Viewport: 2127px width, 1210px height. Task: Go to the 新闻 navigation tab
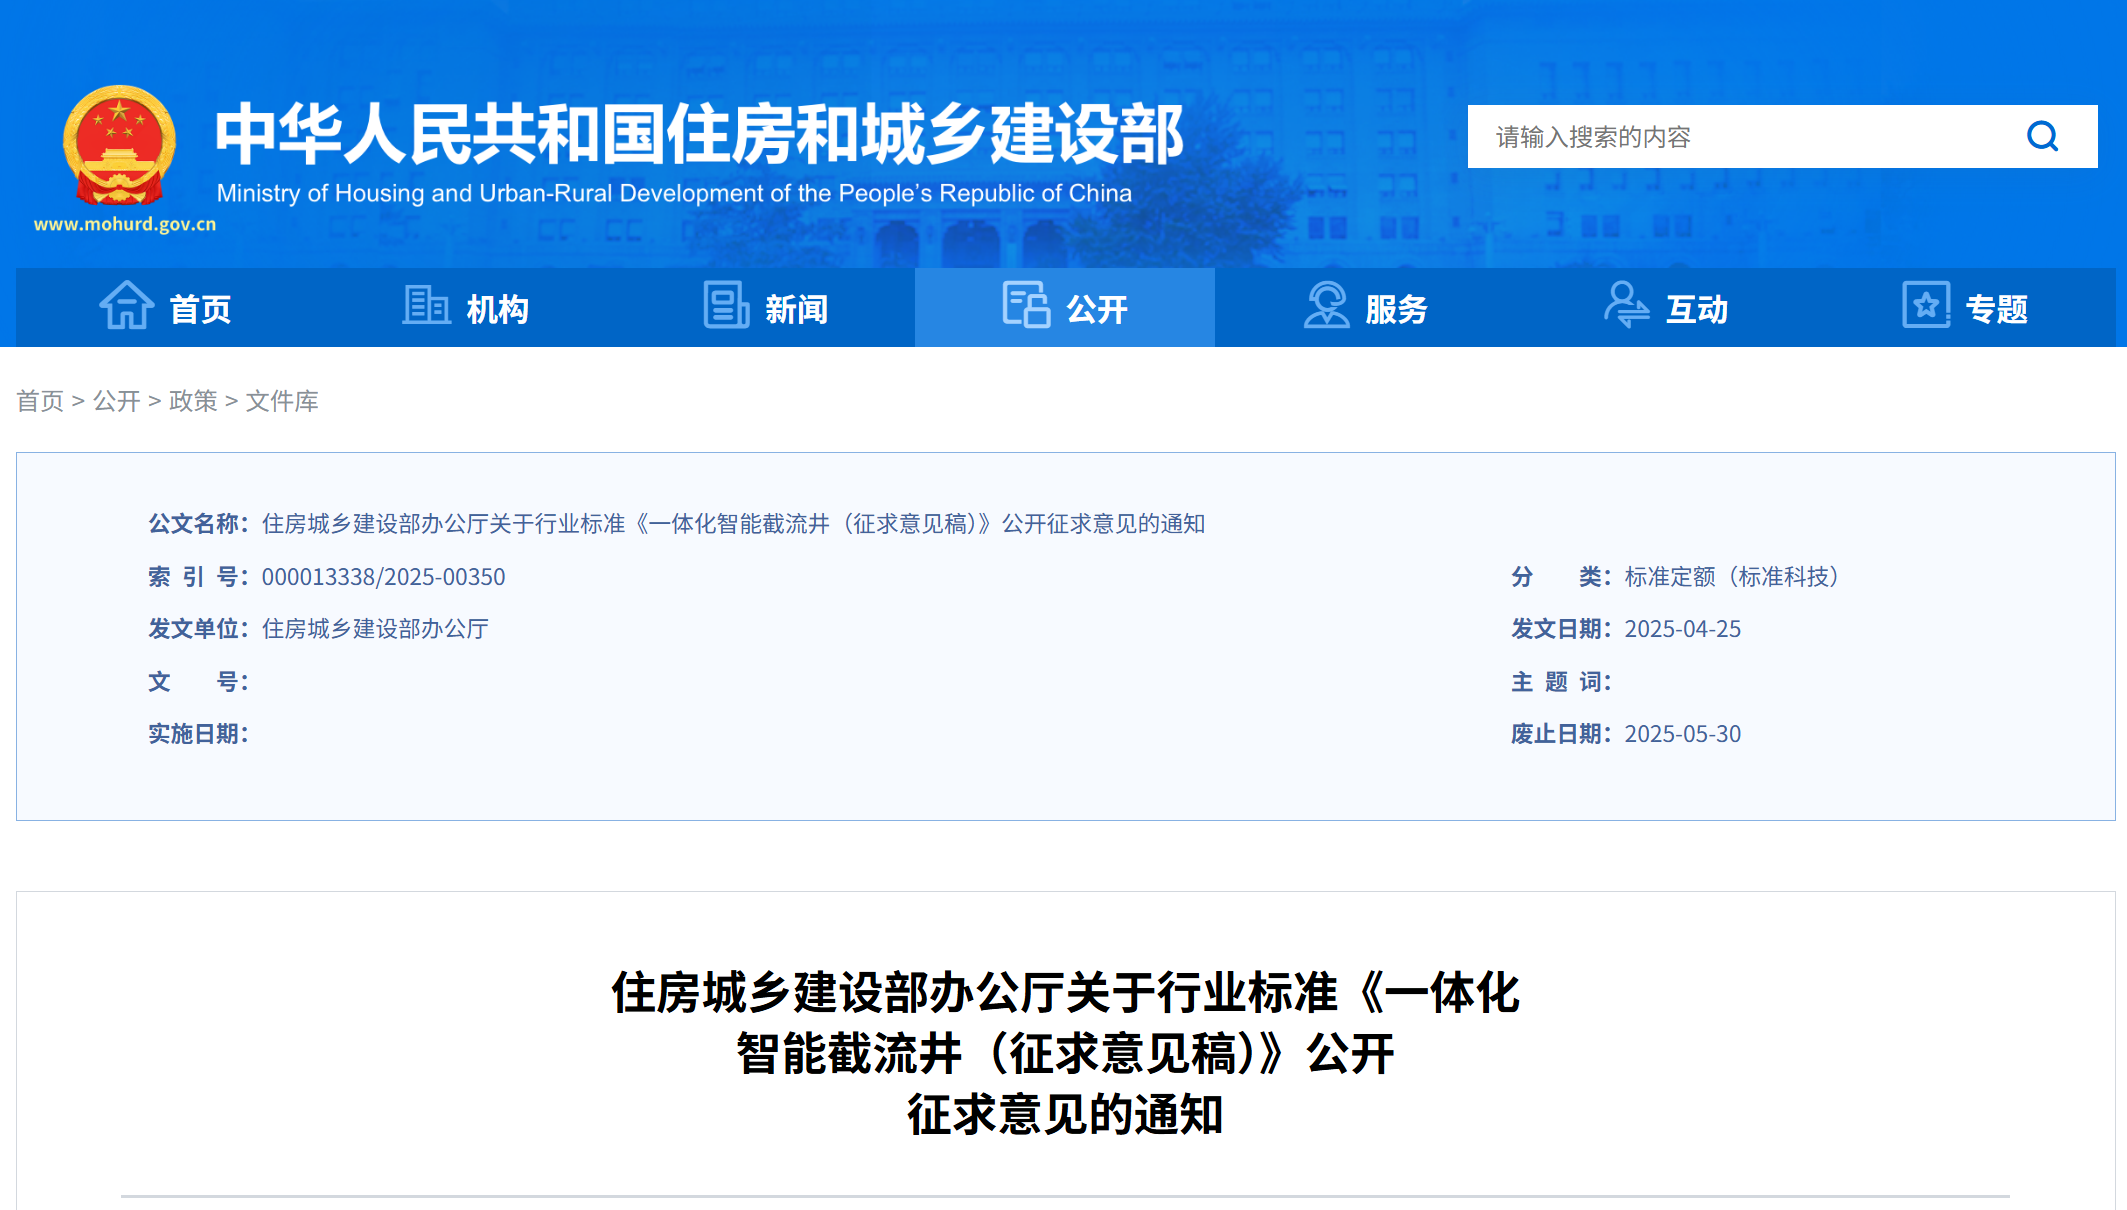[765, 307]
